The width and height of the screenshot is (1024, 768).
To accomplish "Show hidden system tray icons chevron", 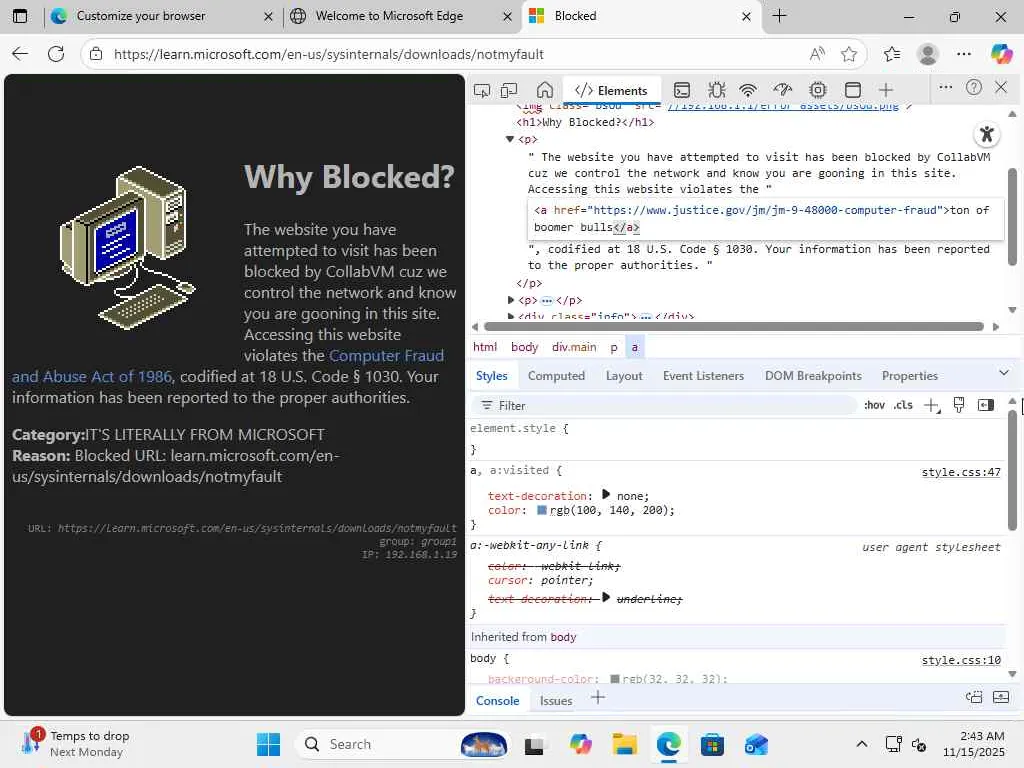I will pos(862,744).
